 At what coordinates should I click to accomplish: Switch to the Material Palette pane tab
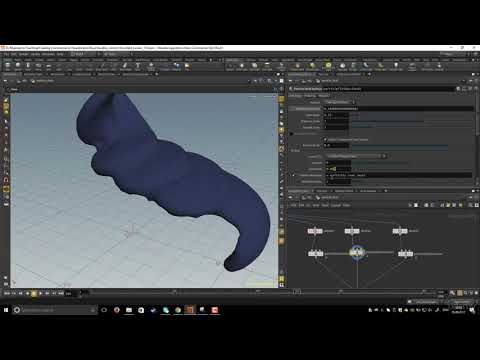point(344,191)
